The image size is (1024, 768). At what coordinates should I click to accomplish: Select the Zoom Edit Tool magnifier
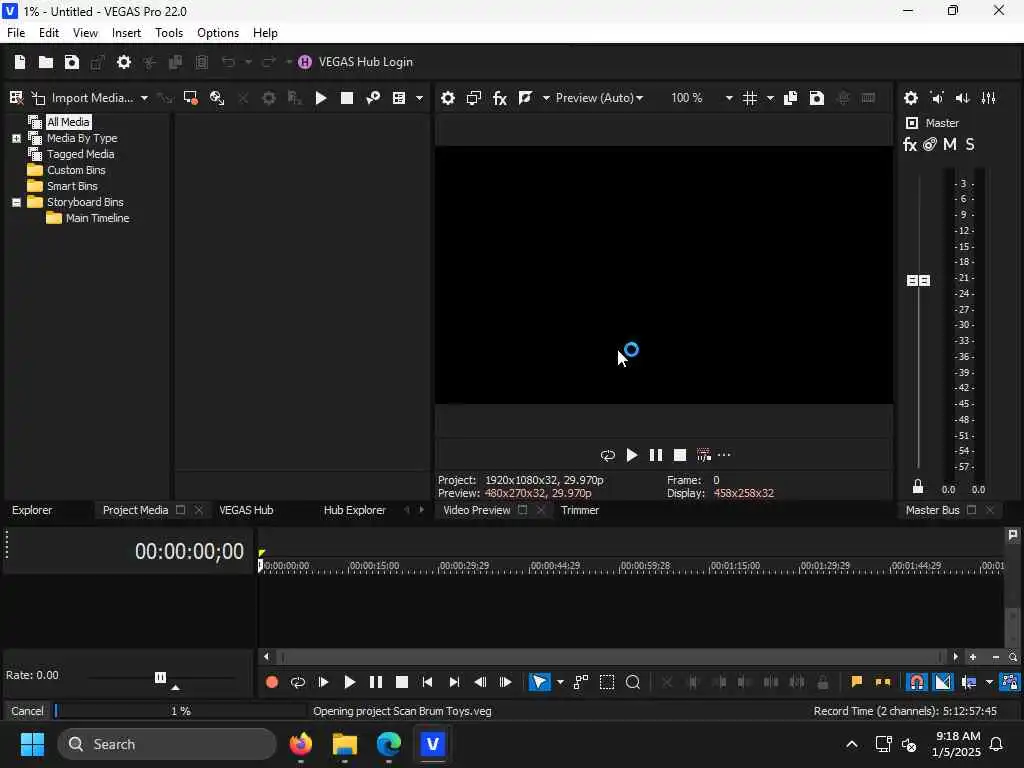pos(633,682)
